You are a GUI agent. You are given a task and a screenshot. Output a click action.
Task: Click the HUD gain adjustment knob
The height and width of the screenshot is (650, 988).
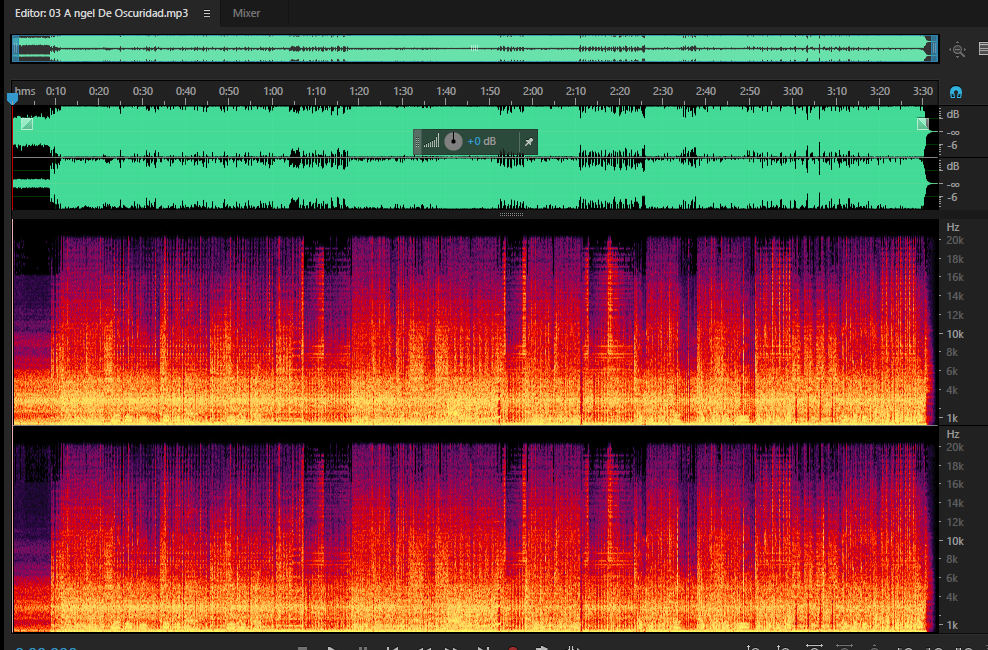click(x=453, y=141)
